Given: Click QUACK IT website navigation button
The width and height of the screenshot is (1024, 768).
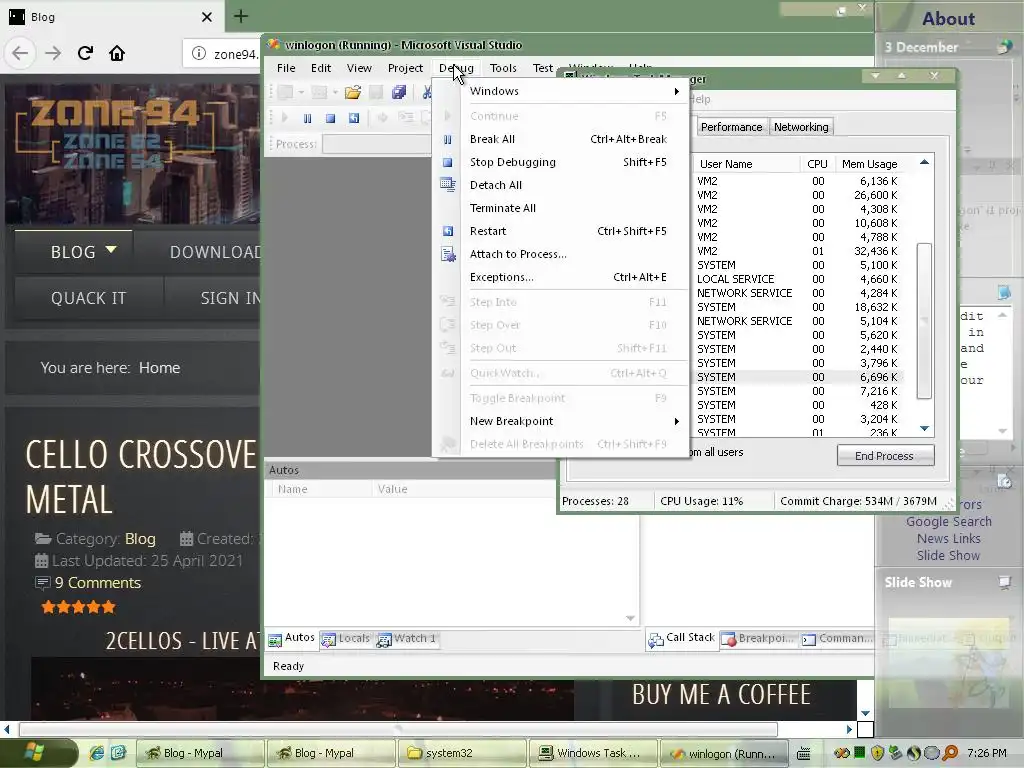Looking at the screenshot, I should tap(88, 298).
